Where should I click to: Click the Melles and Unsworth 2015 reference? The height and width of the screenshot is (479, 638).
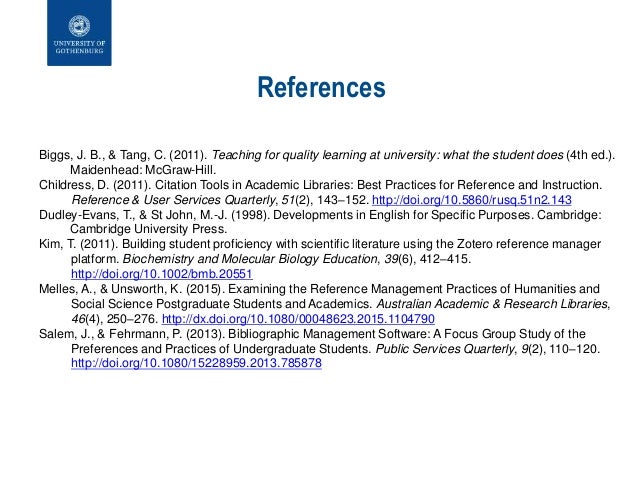325,304
